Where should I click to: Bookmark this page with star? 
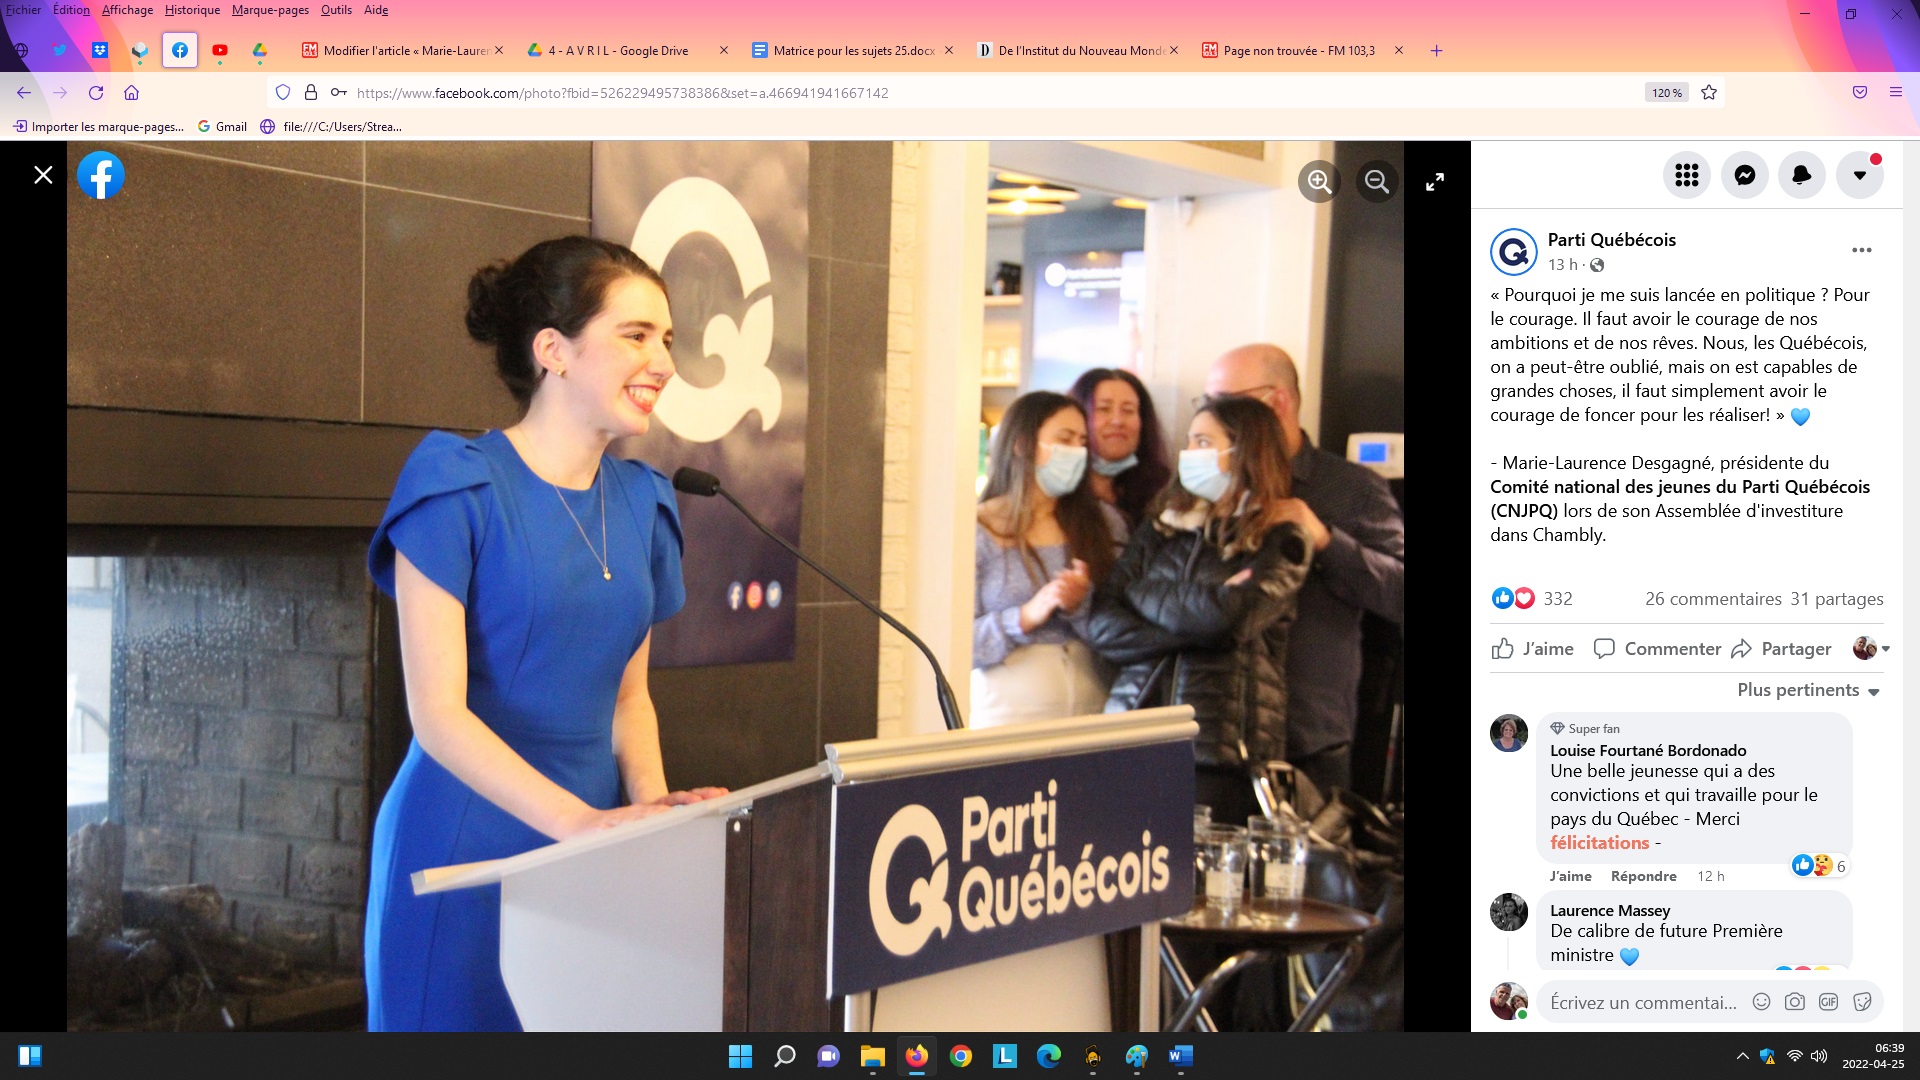point(1709,93)
